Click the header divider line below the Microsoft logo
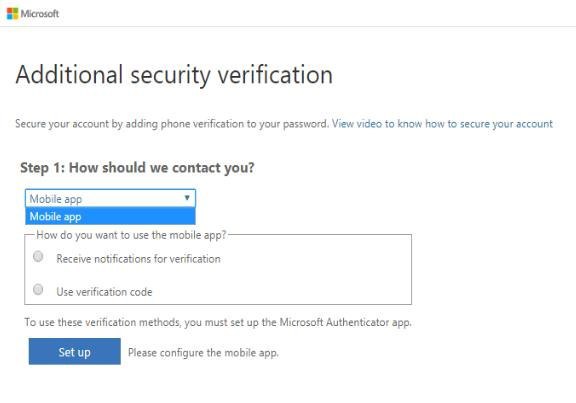This screenshot has height=403, width=576. pyautogui.click(x=288, y=26)
